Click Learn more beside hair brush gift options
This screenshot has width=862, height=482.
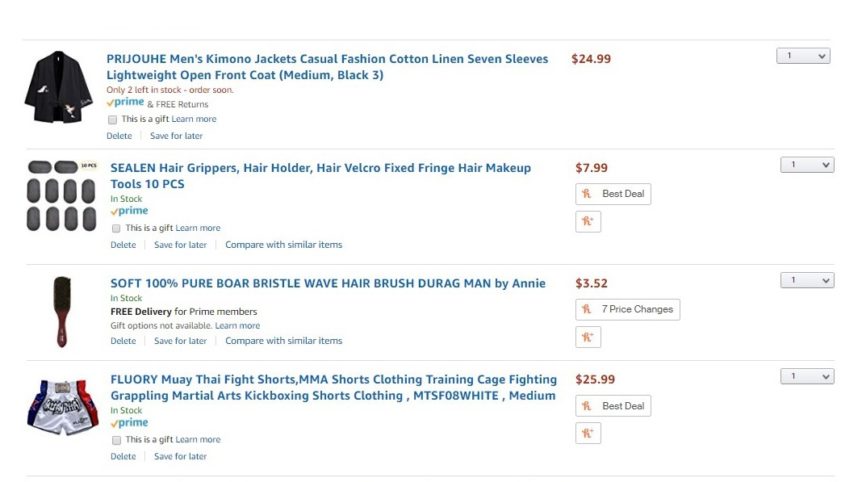[237, 325]
